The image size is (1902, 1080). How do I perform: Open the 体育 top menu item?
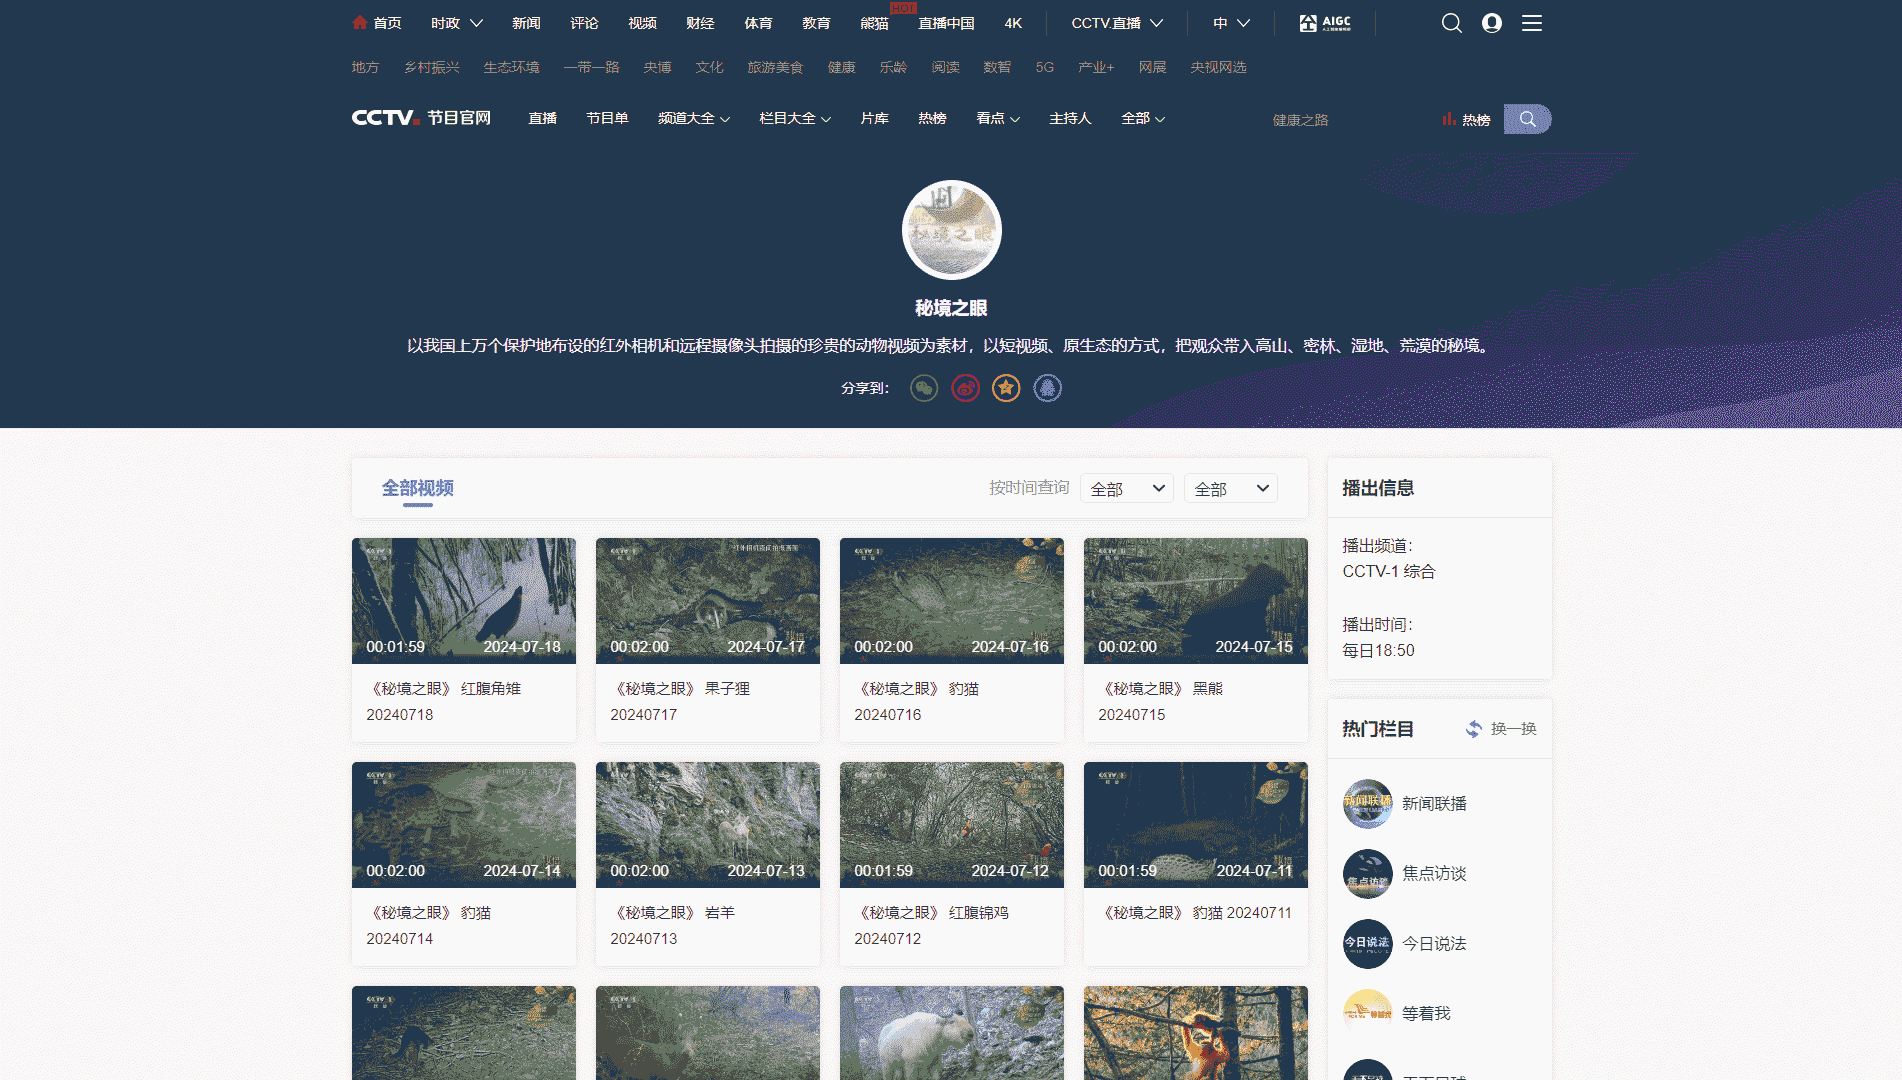point(758,23)
